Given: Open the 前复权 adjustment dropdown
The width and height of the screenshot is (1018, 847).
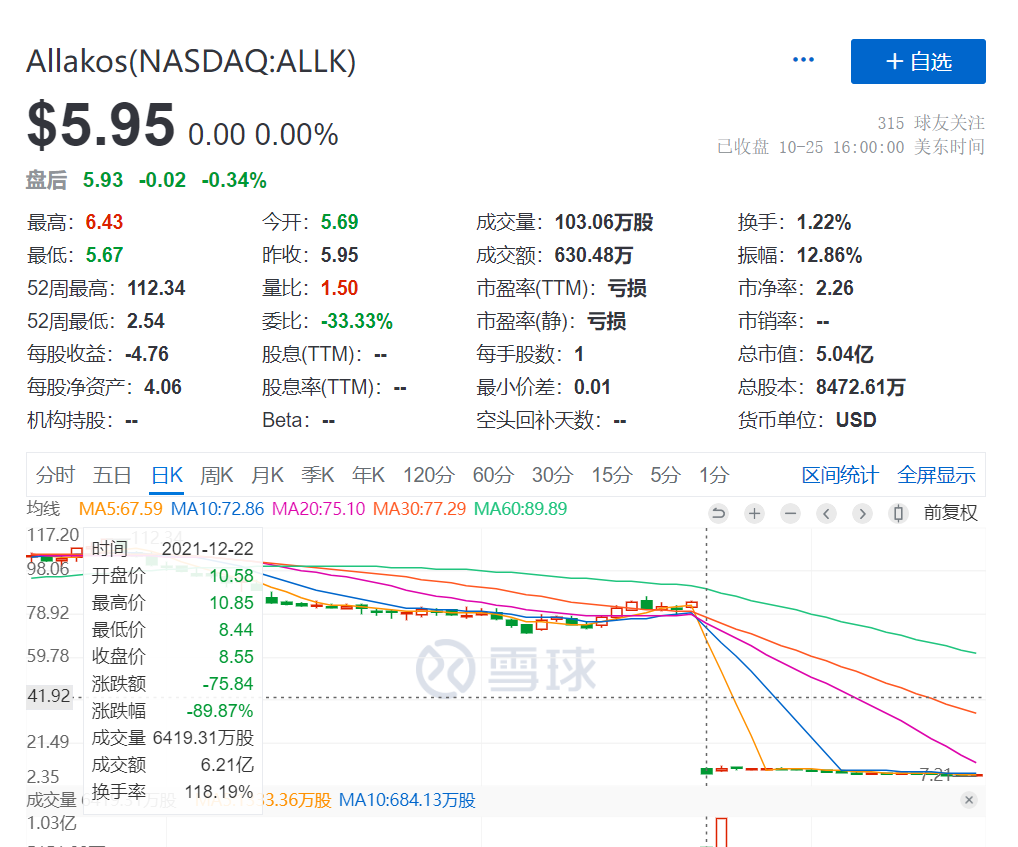Looking at the screenshot, I should point(950,513).
